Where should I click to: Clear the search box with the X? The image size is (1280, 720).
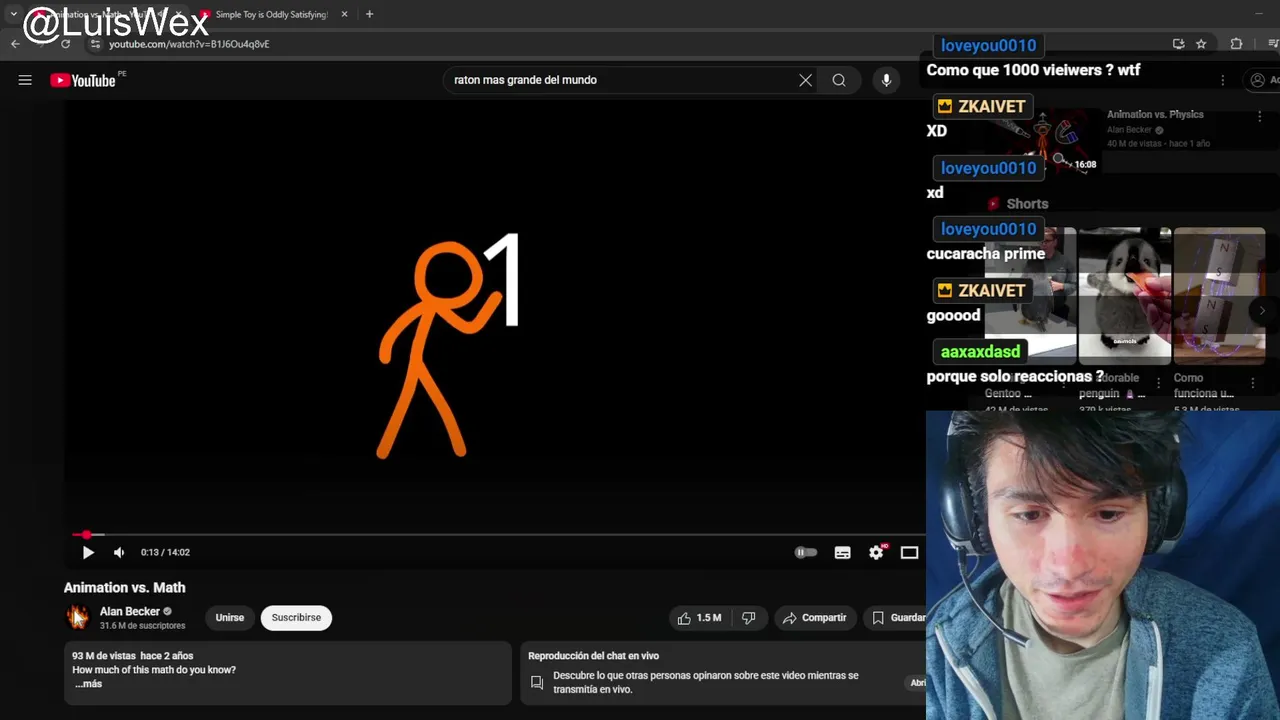pyautogui.click(x=805, y=80)
